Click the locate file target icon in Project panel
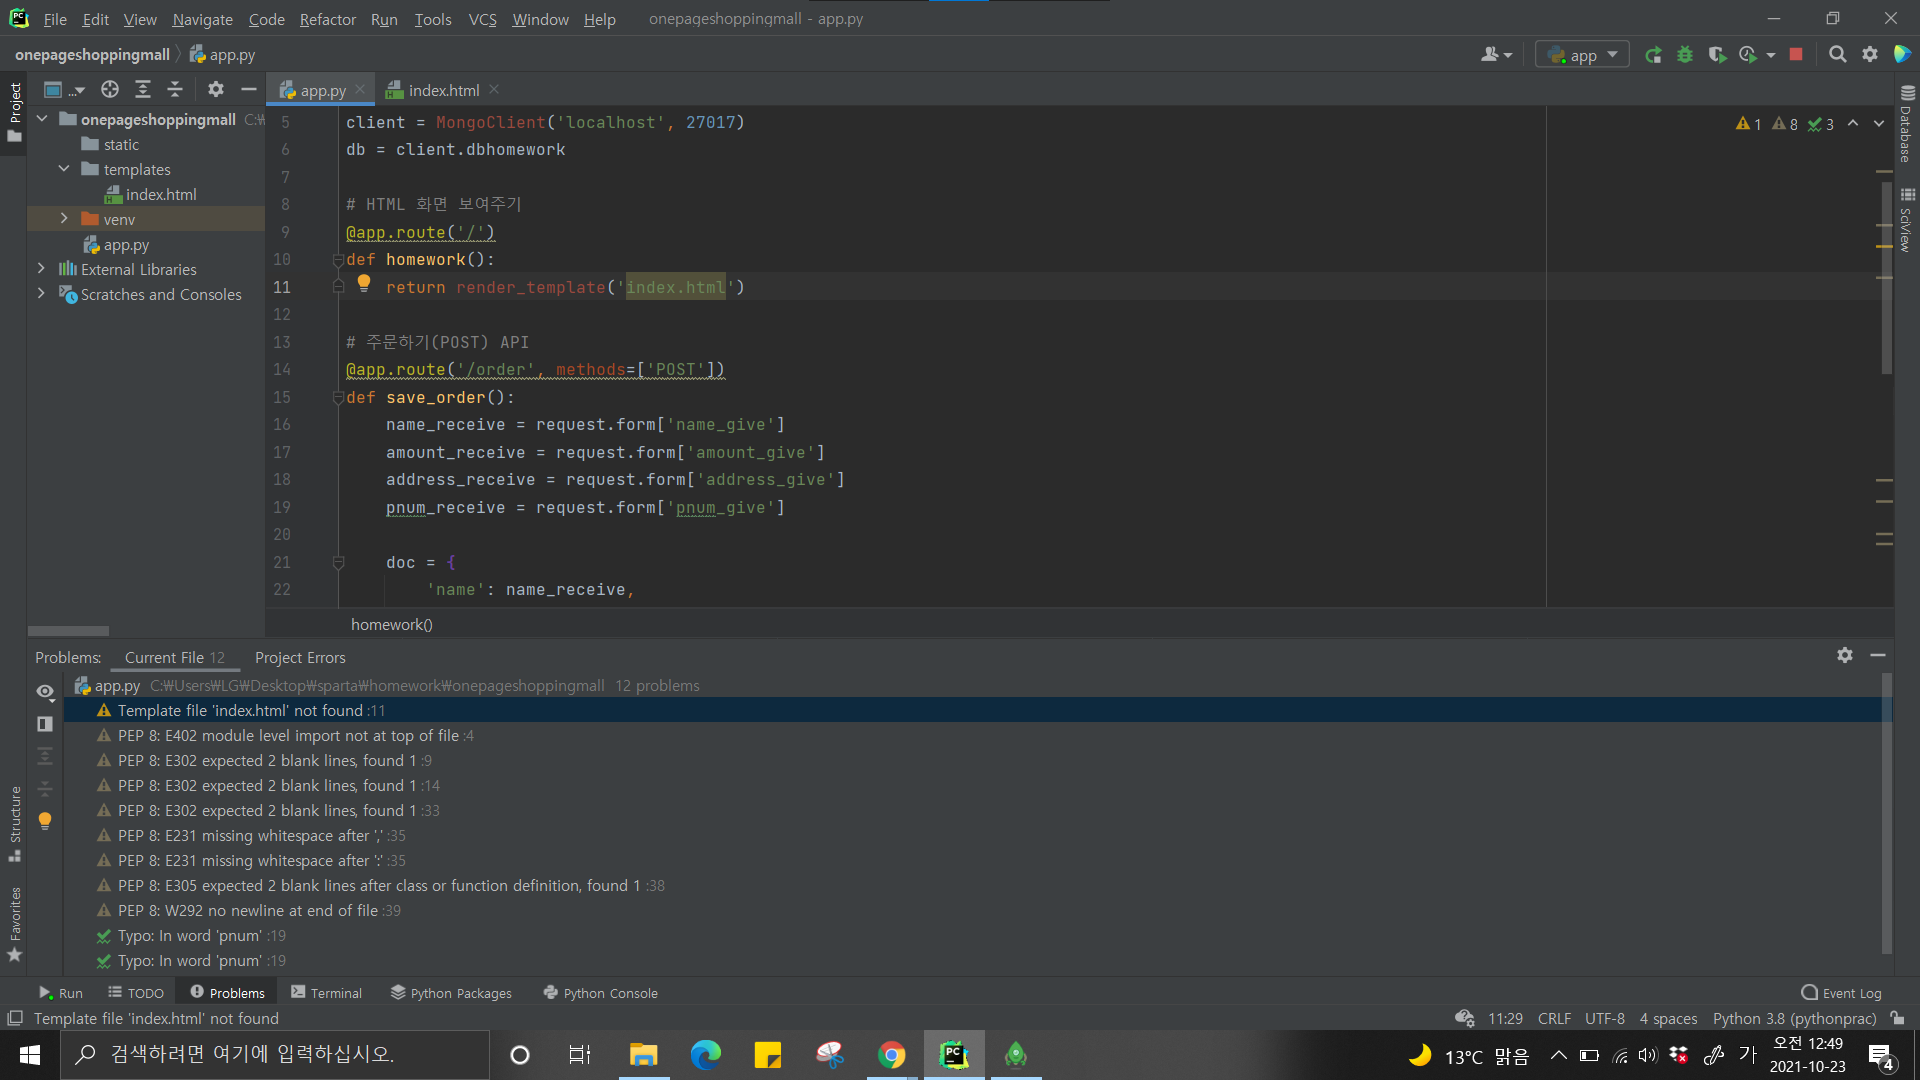The width and height of the screenshot is (1920, 1080). point(110,90)
